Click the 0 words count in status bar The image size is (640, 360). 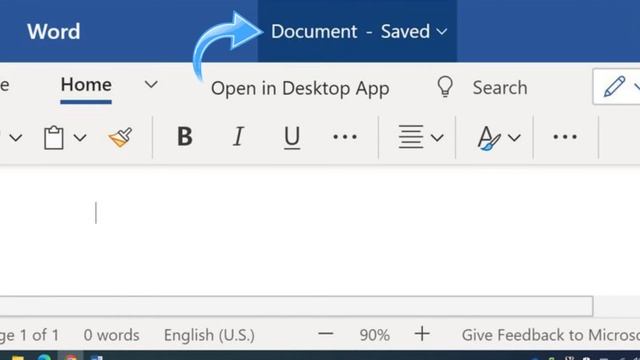click(x=111, y=335)
